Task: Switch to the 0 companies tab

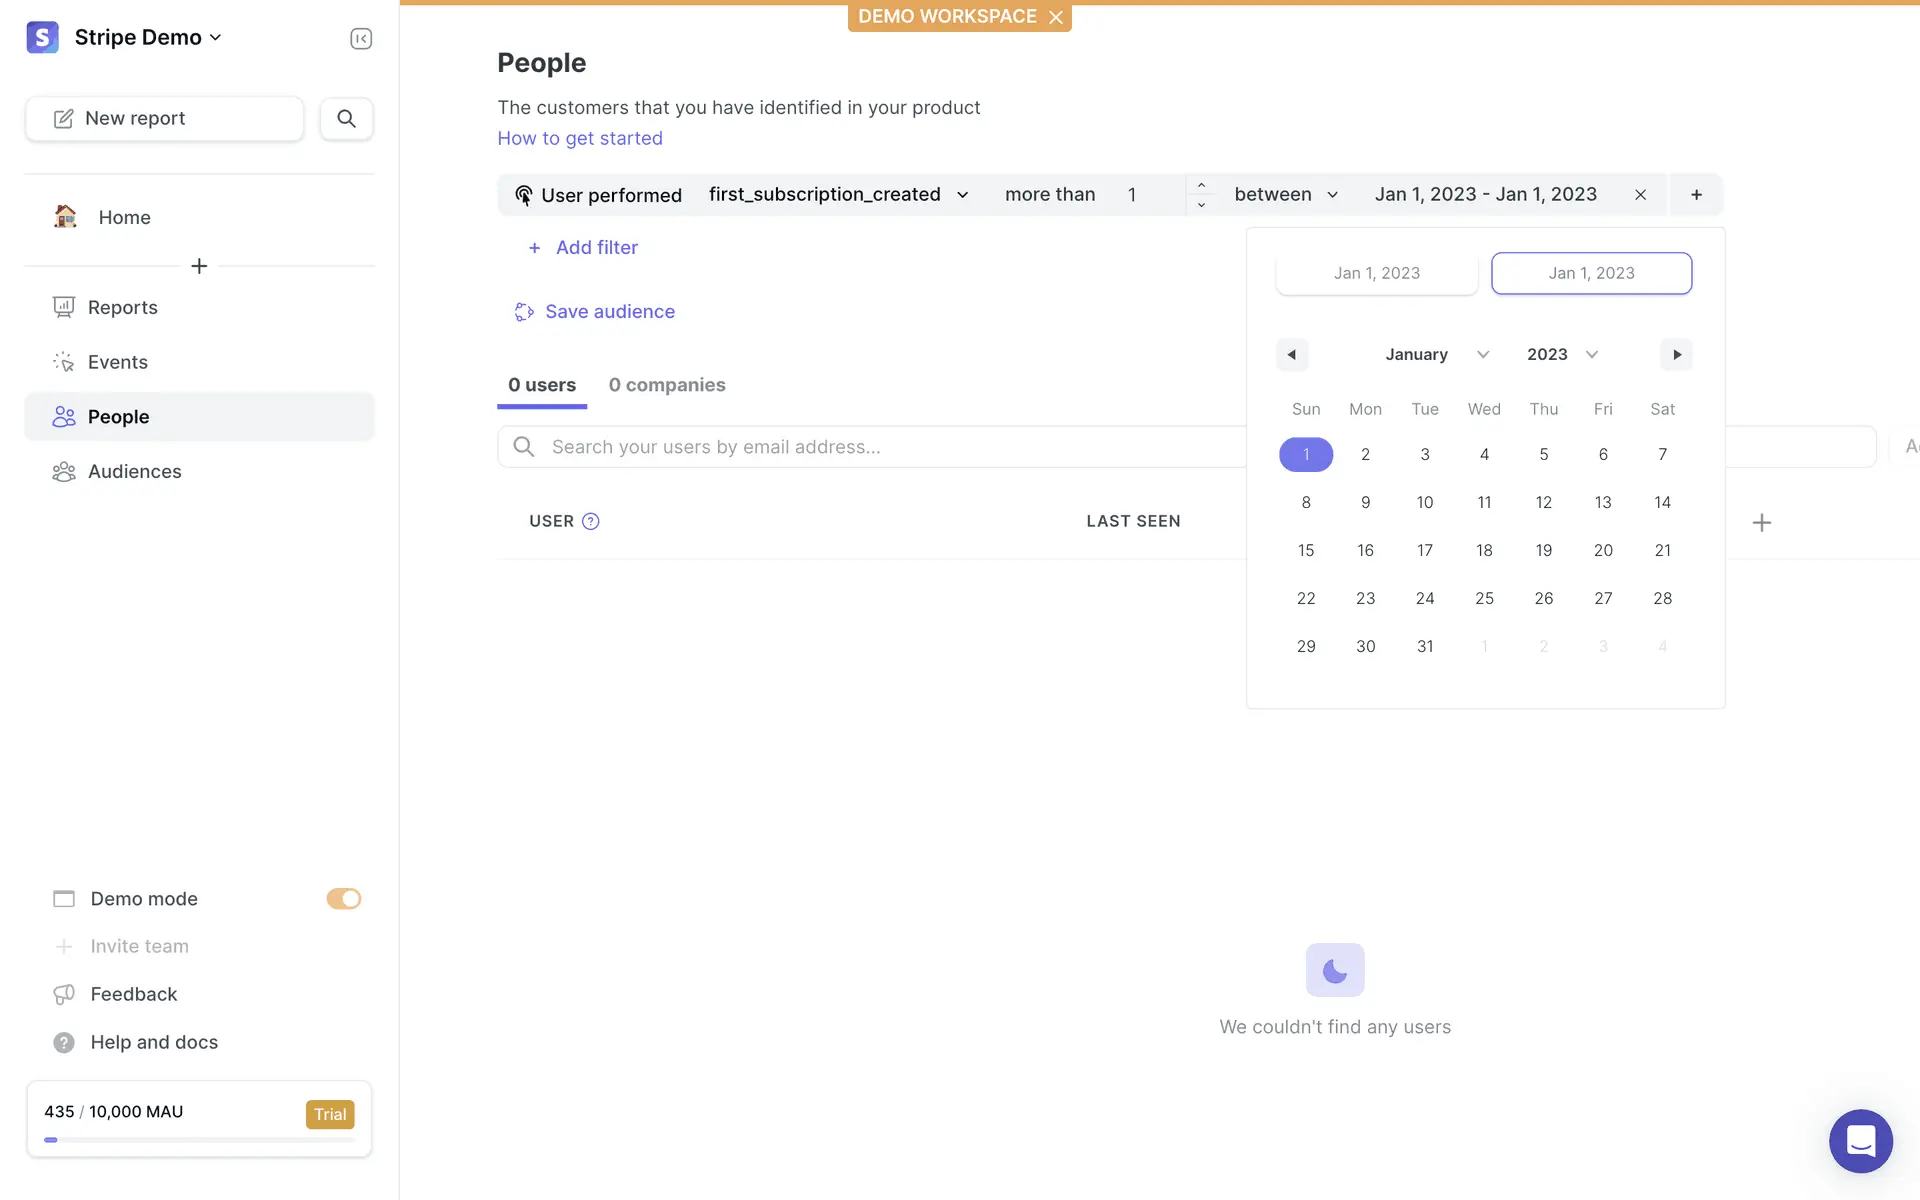Action: tap(666, 385)
